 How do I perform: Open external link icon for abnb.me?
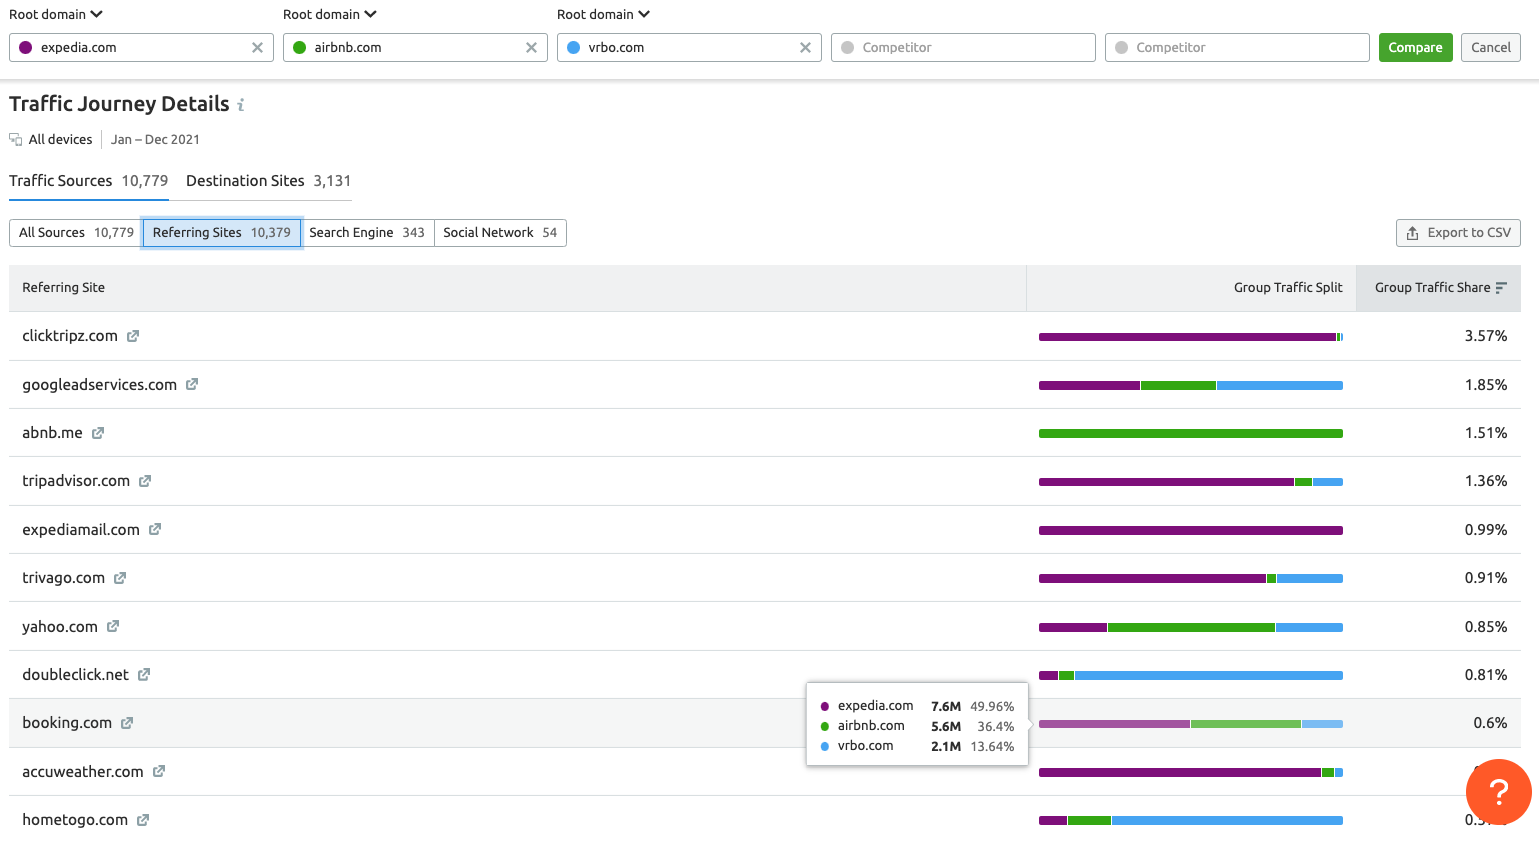98,433
